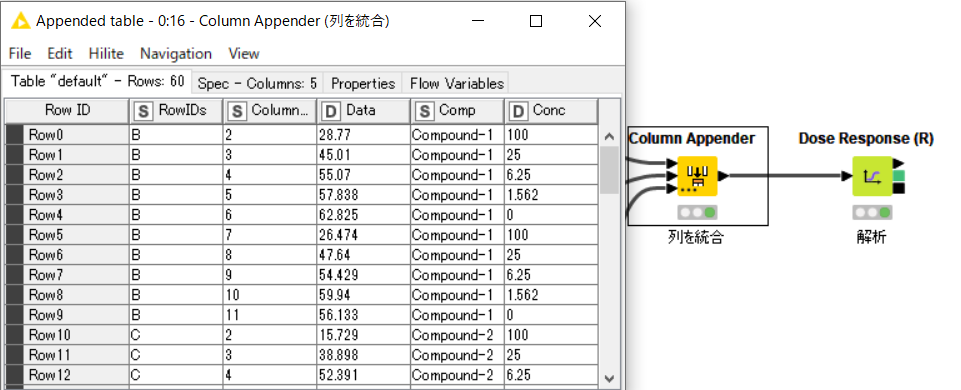Click the black output port of Column Appender
Viewport: 961px width, 390px height.
723,177
